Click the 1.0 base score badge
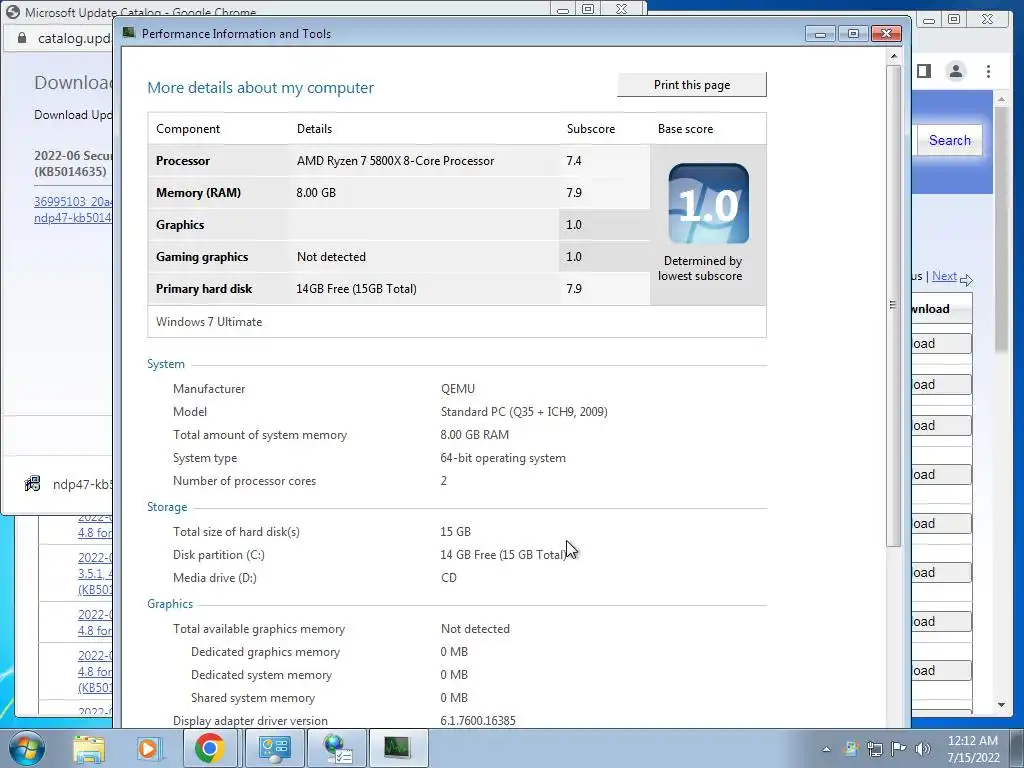 (x=709, y=204)
